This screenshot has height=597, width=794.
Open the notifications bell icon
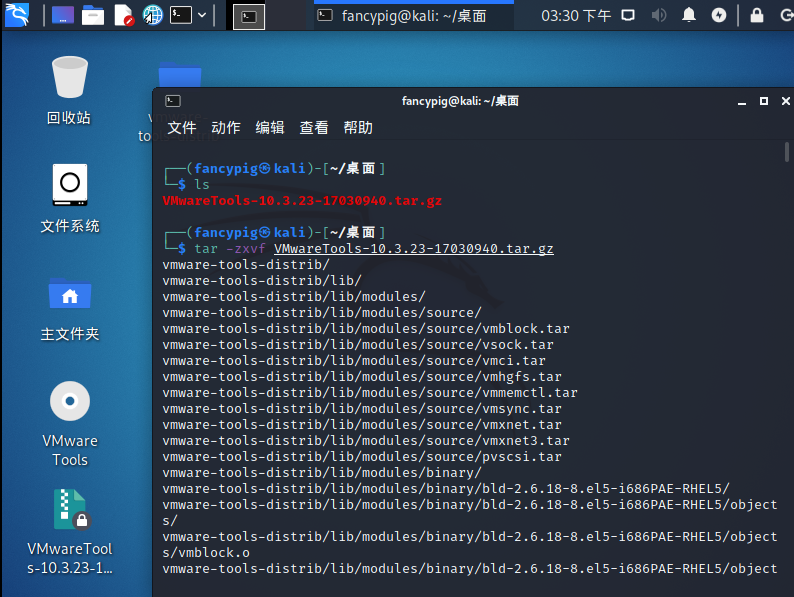click(689, 15)
